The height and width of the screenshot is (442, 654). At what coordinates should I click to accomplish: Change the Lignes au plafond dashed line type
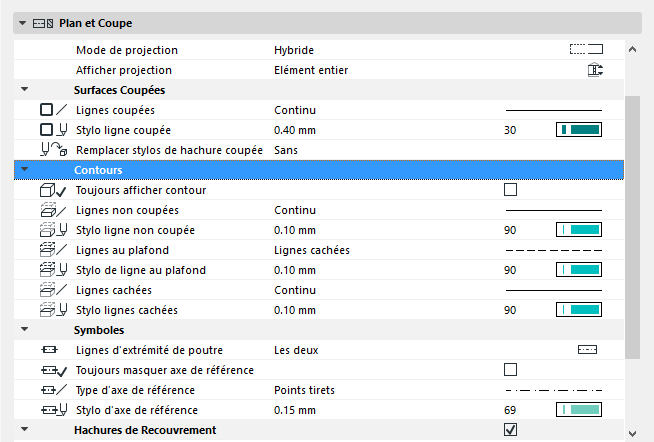coord(553,250)
